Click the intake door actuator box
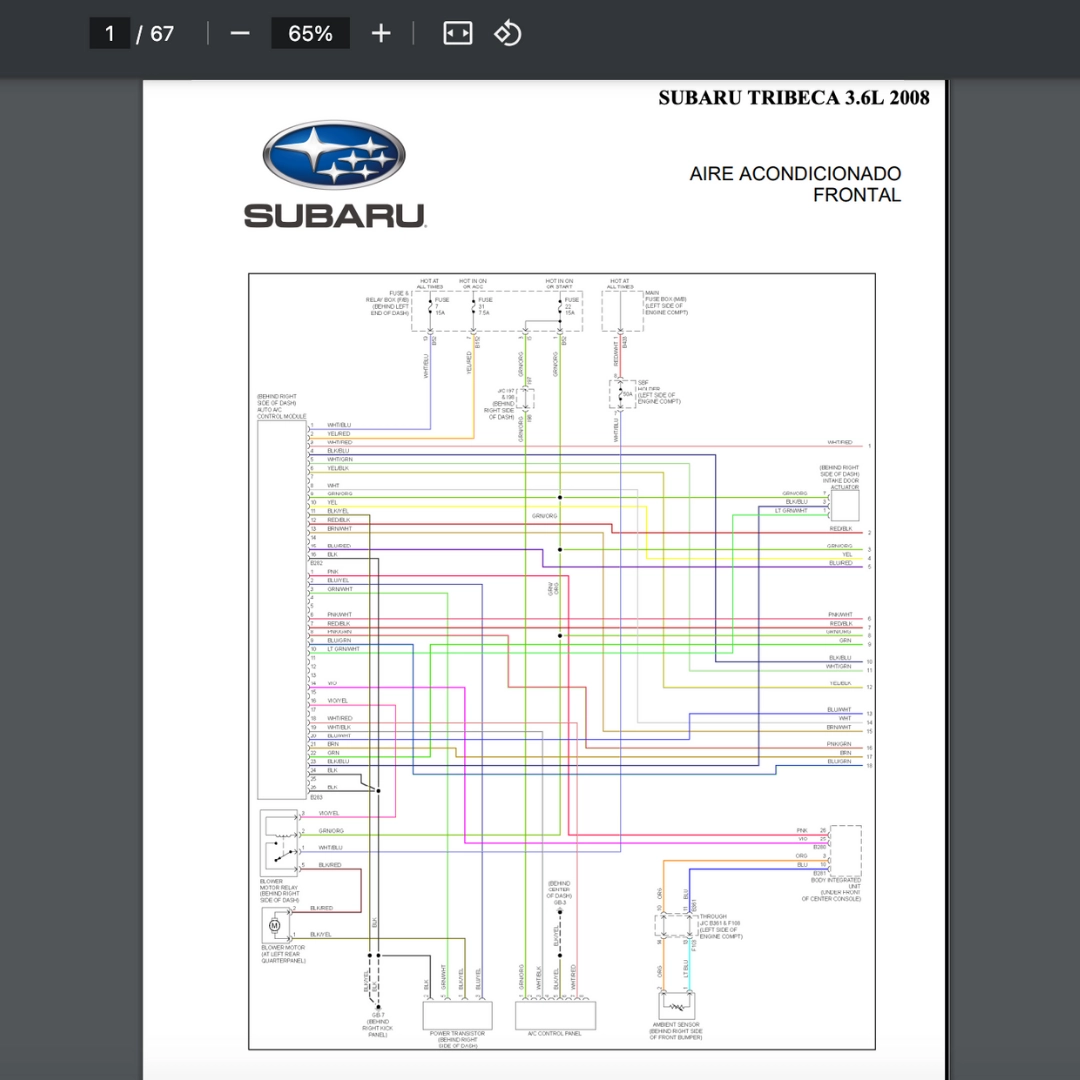1080x1080 pixels. 844,506
